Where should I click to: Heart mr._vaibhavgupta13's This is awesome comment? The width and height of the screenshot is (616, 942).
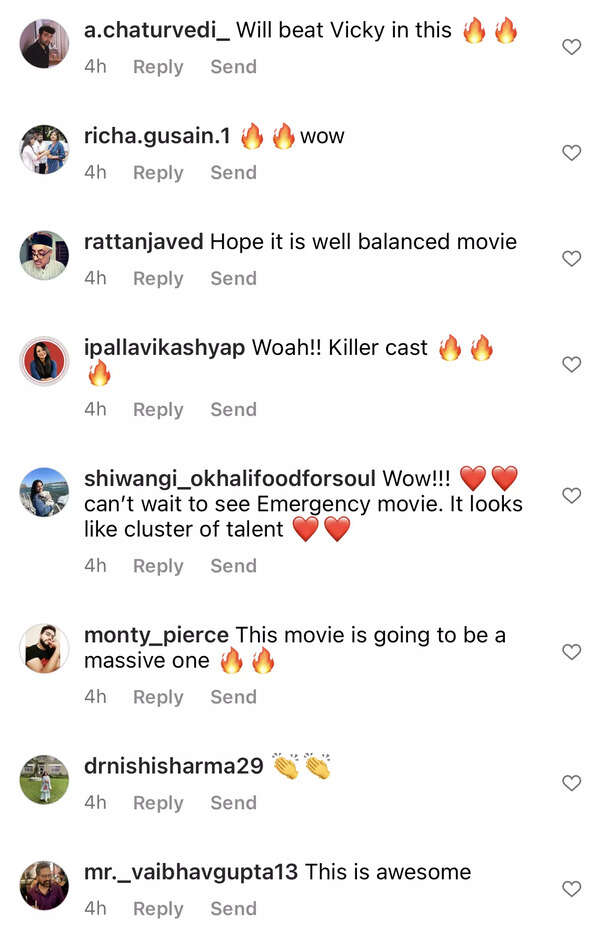[571, 889]
